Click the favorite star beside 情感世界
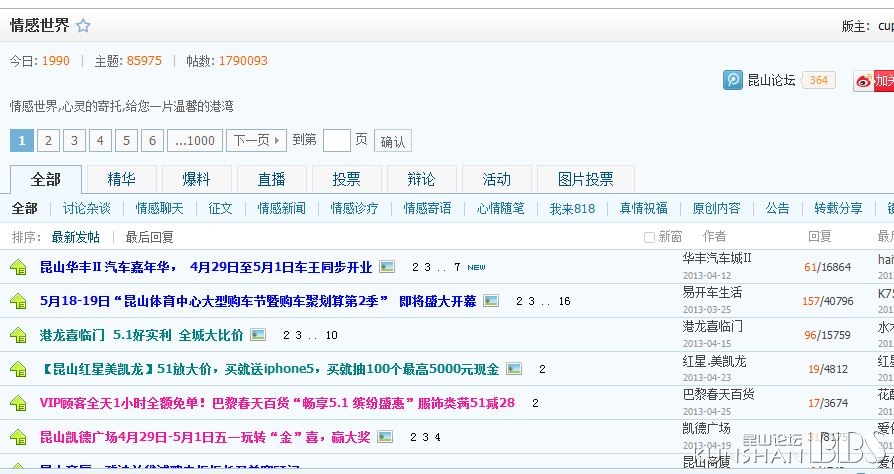Screen dimensions: 894x474 [83, 26]
